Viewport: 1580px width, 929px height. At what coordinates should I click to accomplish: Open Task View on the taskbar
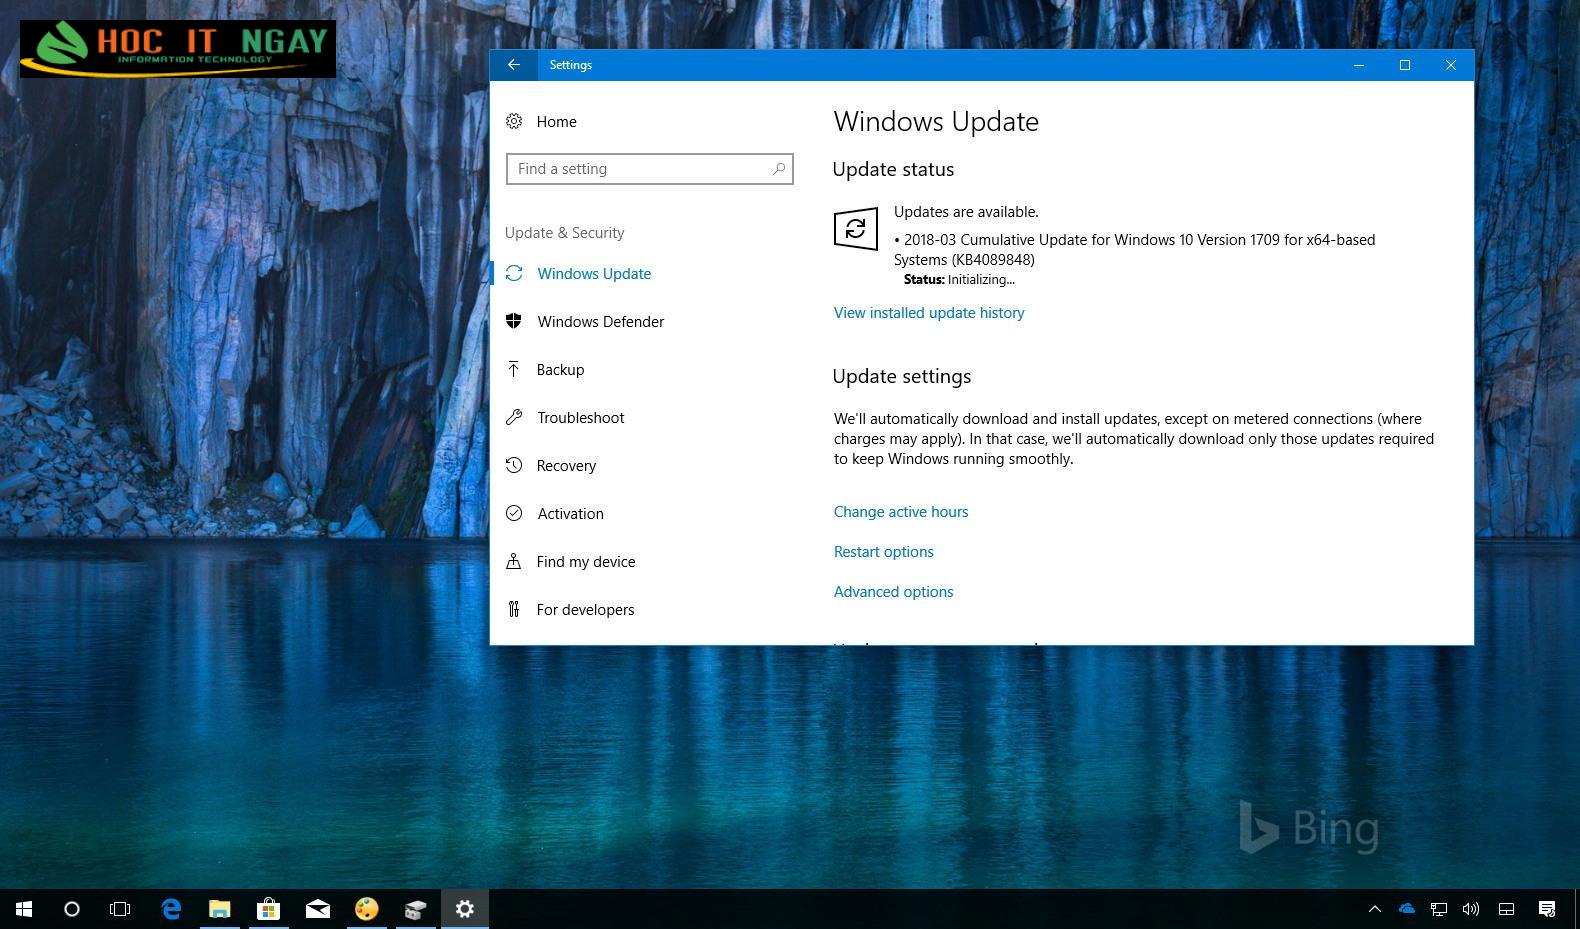(x=120, y=909)
